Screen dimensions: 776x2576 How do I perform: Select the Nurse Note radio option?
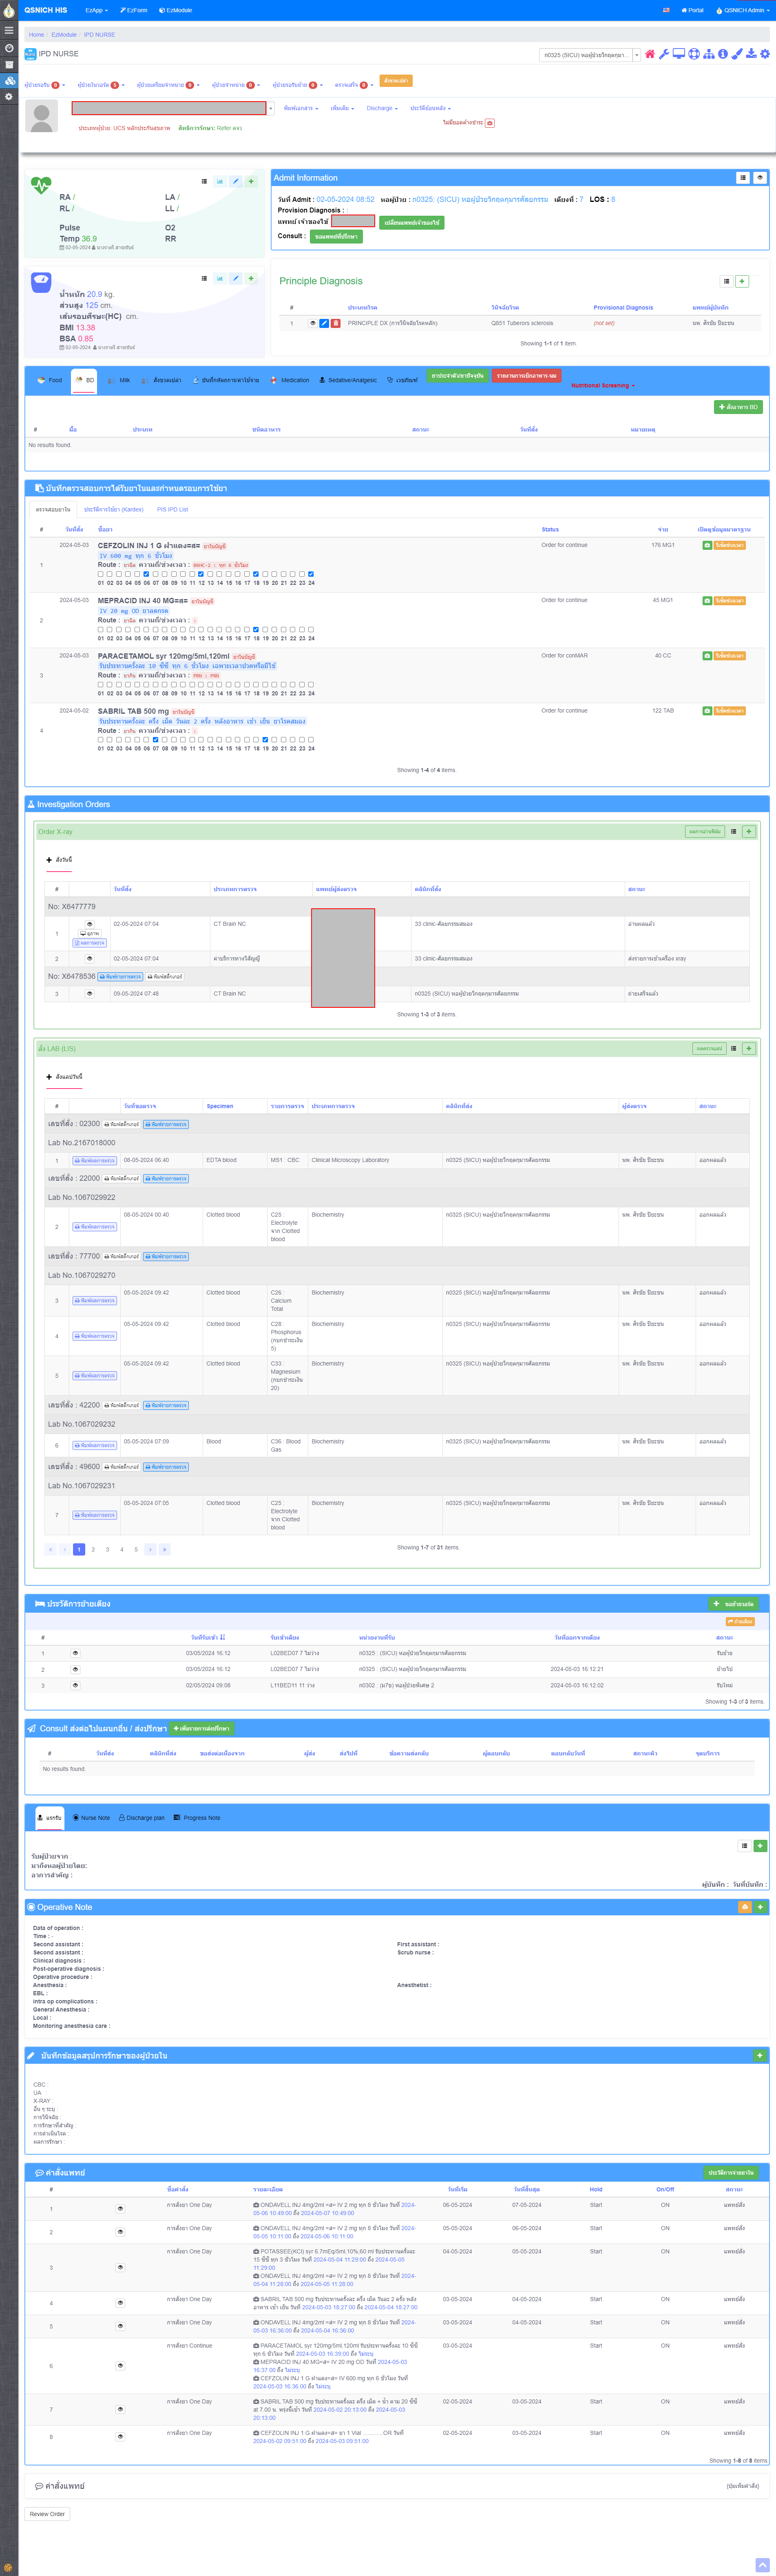(x=76, y=1817)
